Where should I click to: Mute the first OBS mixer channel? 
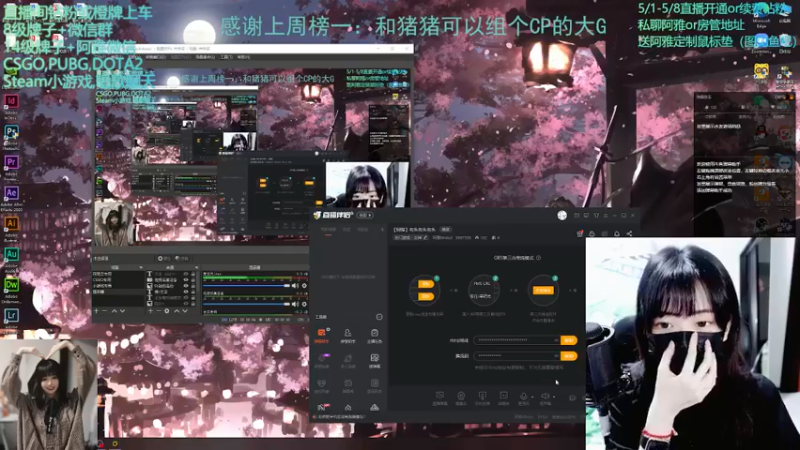tap(295, 286)
